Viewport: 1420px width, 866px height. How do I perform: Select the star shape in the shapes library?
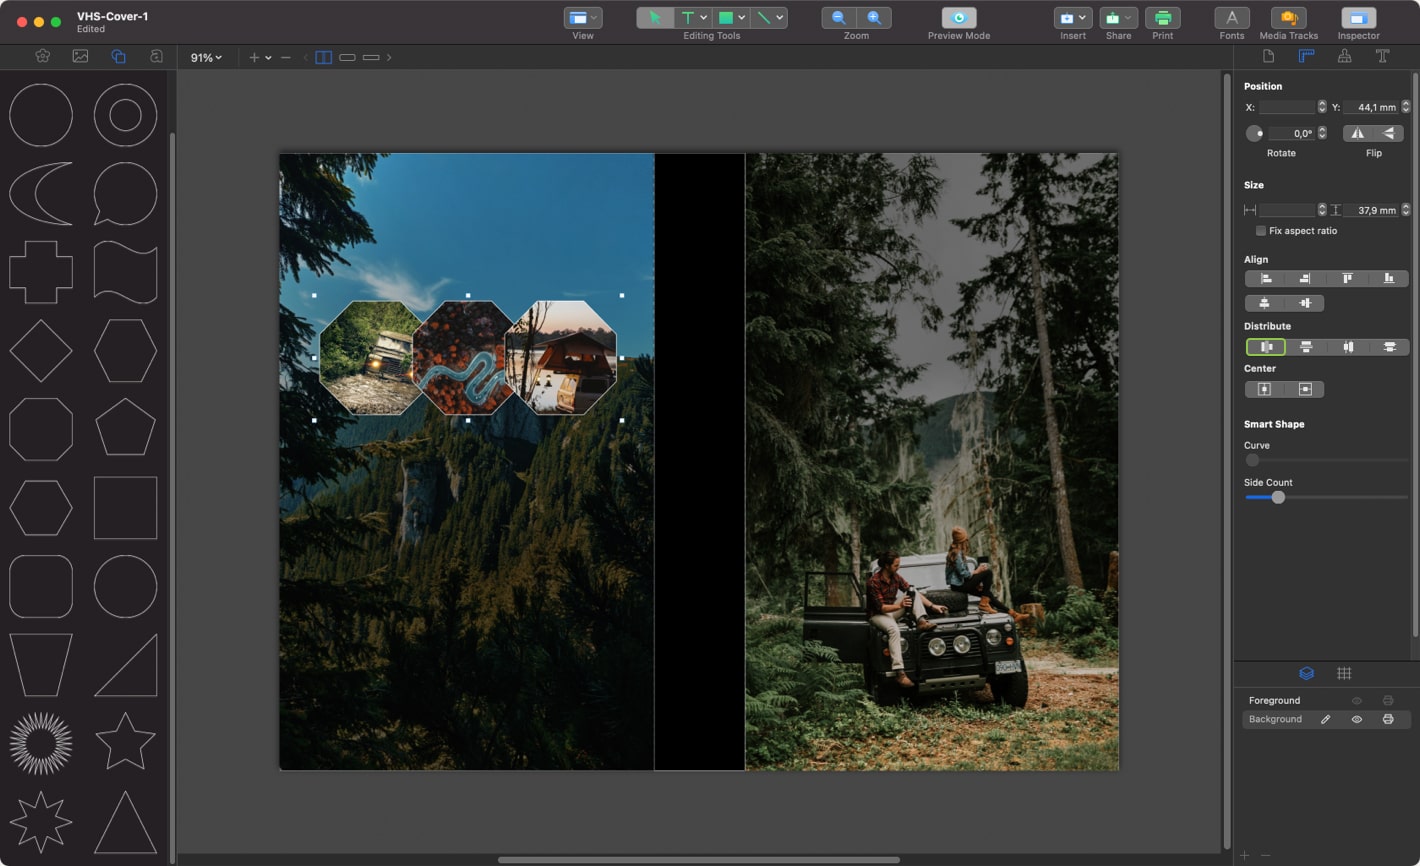pyautogui.click(x=125, y=741)
